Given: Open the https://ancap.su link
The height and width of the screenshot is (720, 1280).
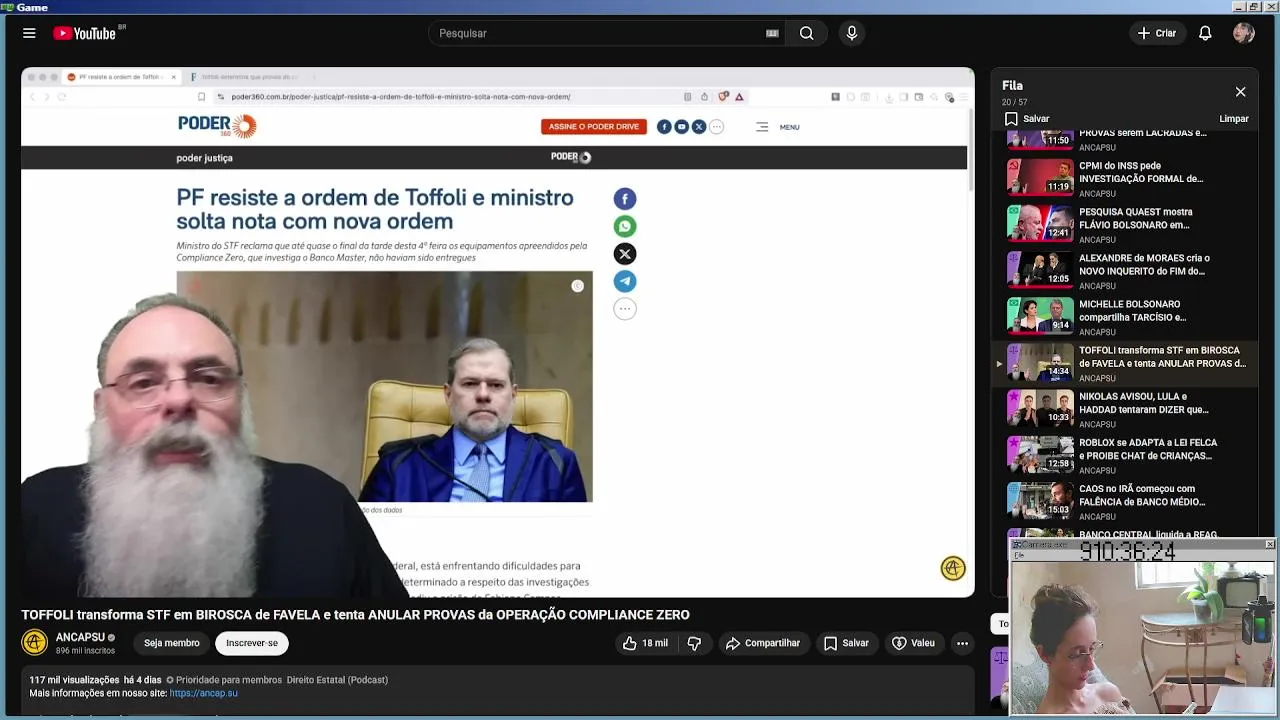Looking at the screenshot, I should click(204, 693).
